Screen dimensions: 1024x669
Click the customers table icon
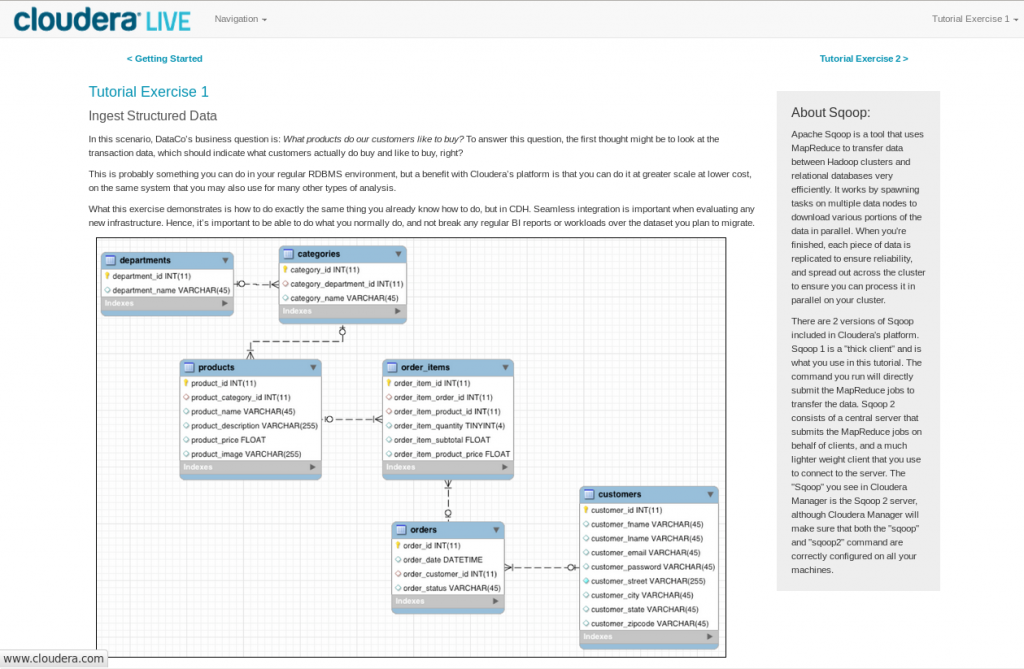pyautogui.click(x=589, y=495)
